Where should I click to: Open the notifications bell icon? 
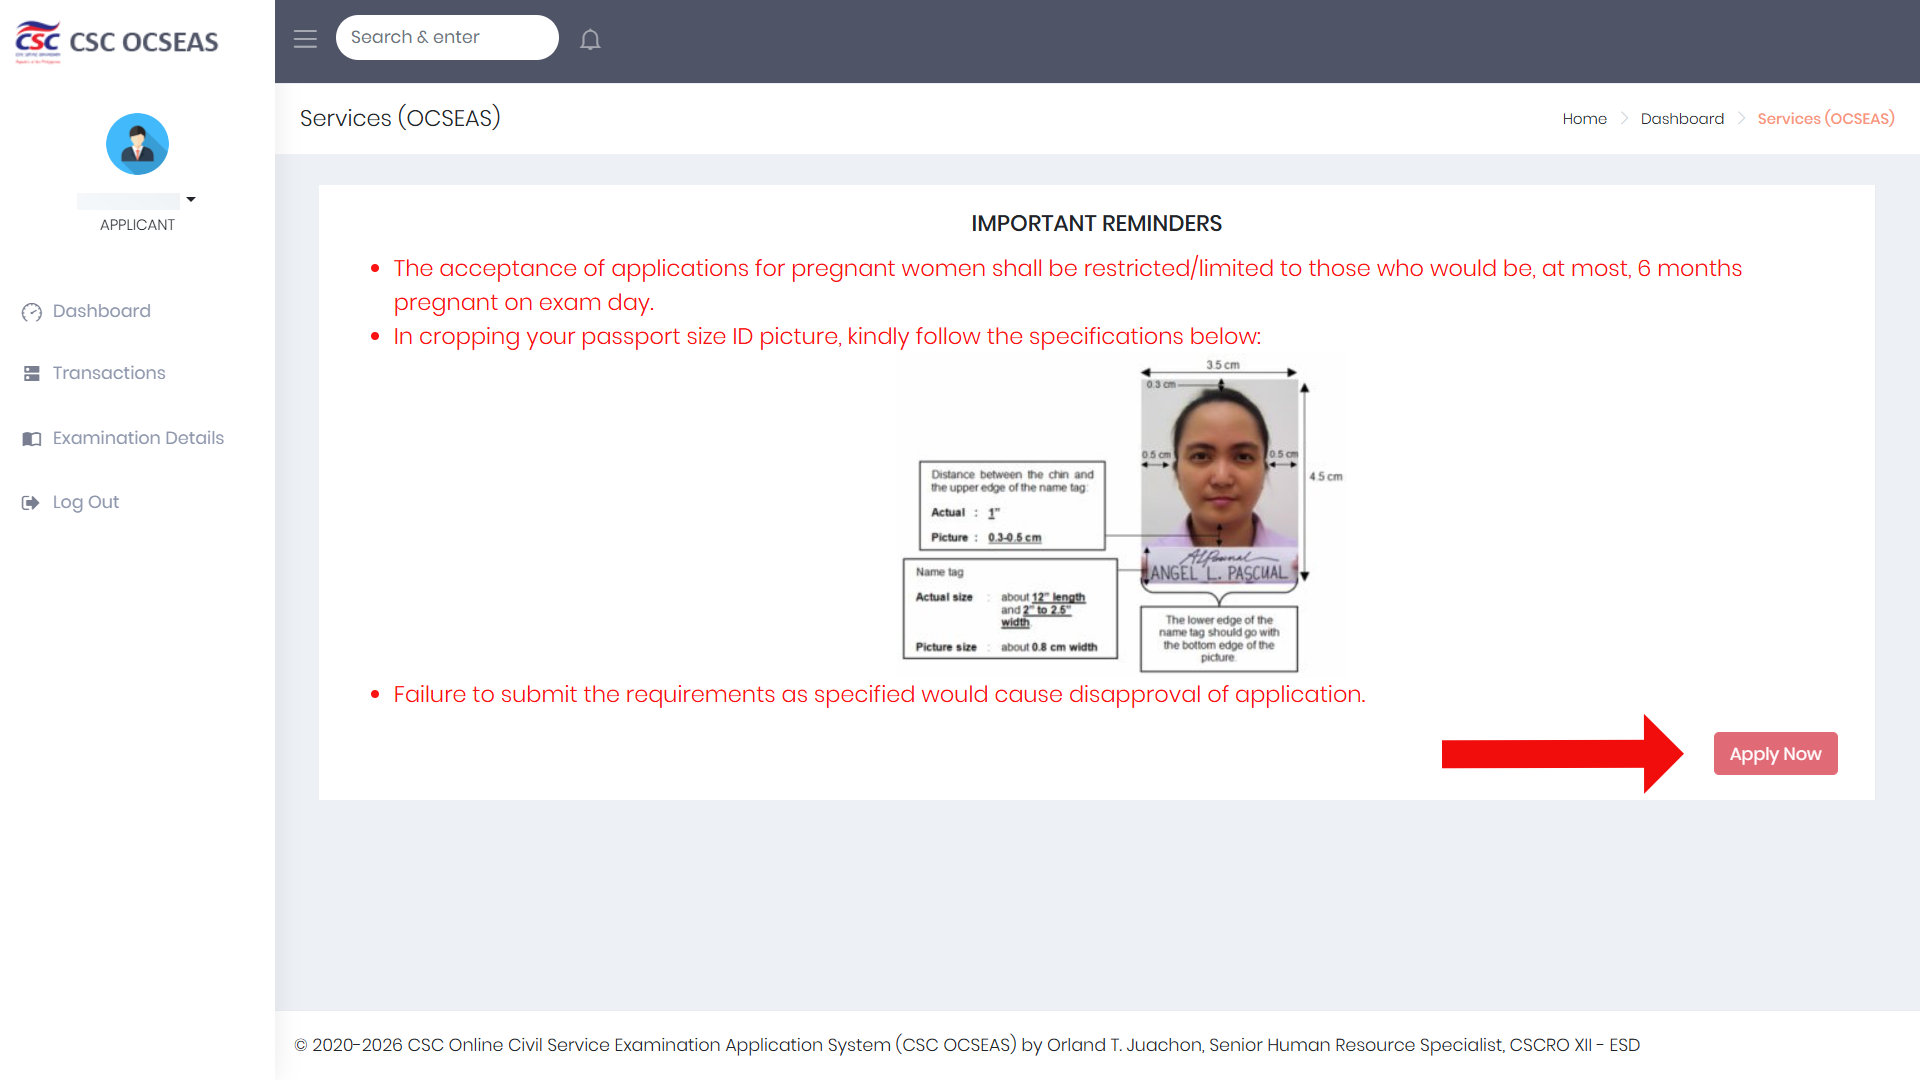[x=590, y=39]
